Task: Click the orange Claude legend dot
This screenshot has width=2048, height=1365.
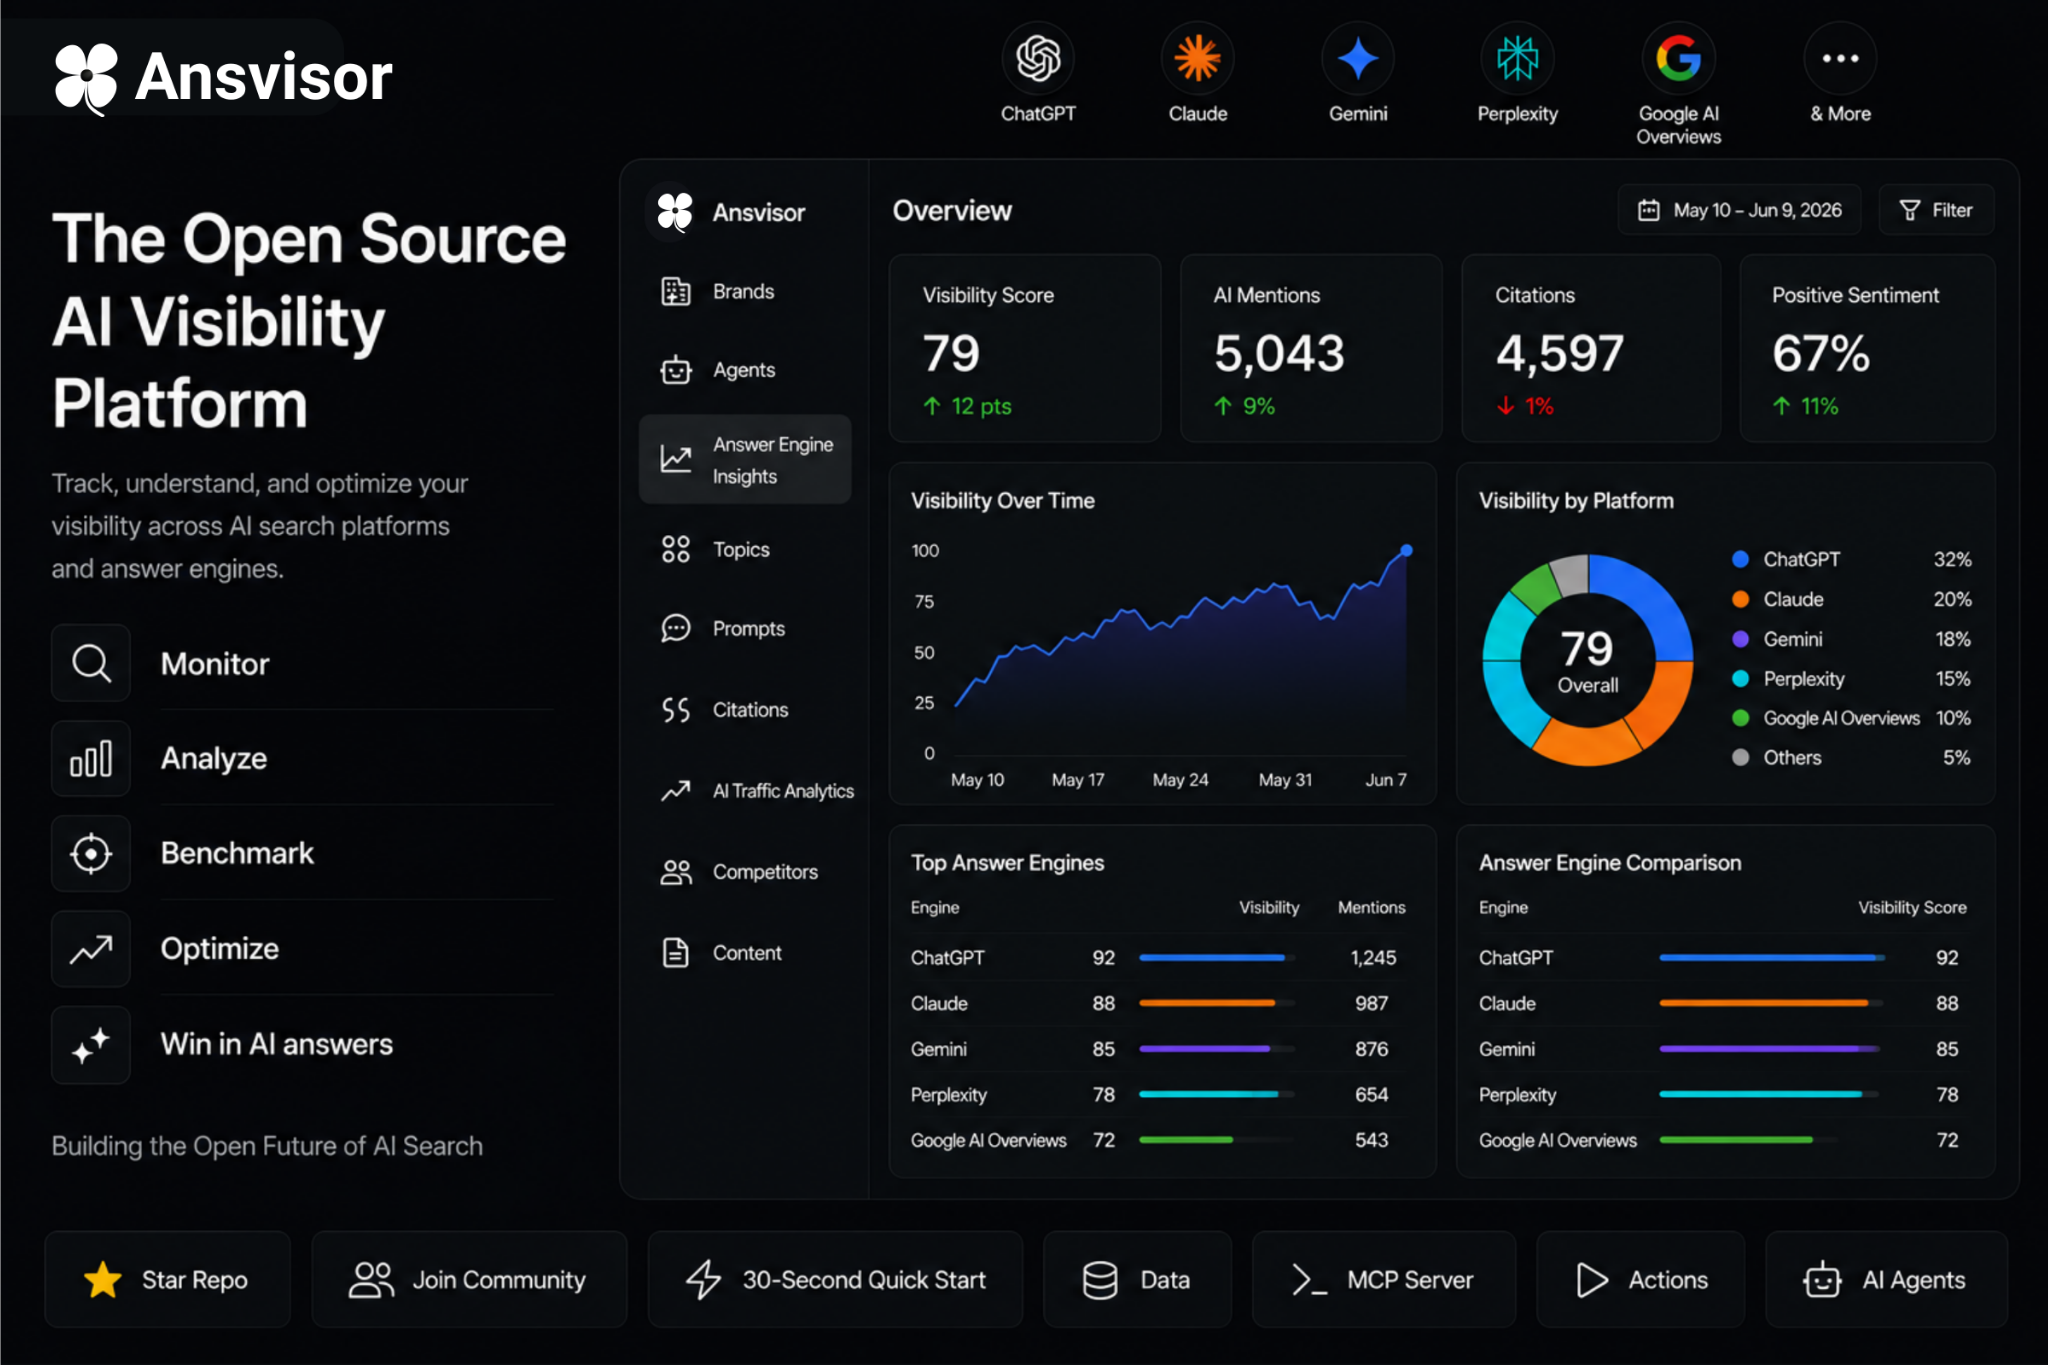Action: [x=1740, y=599]
